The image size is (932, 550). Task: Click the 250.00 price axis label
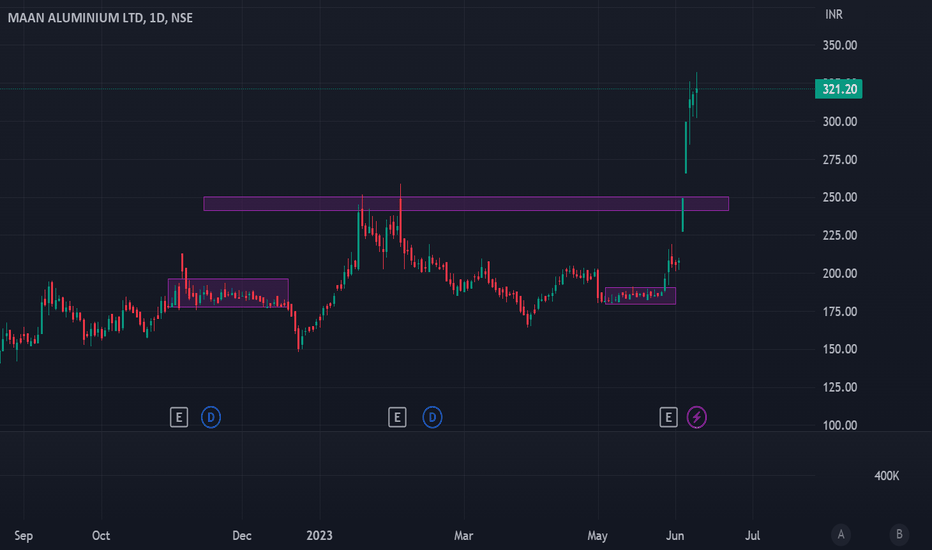839,197
